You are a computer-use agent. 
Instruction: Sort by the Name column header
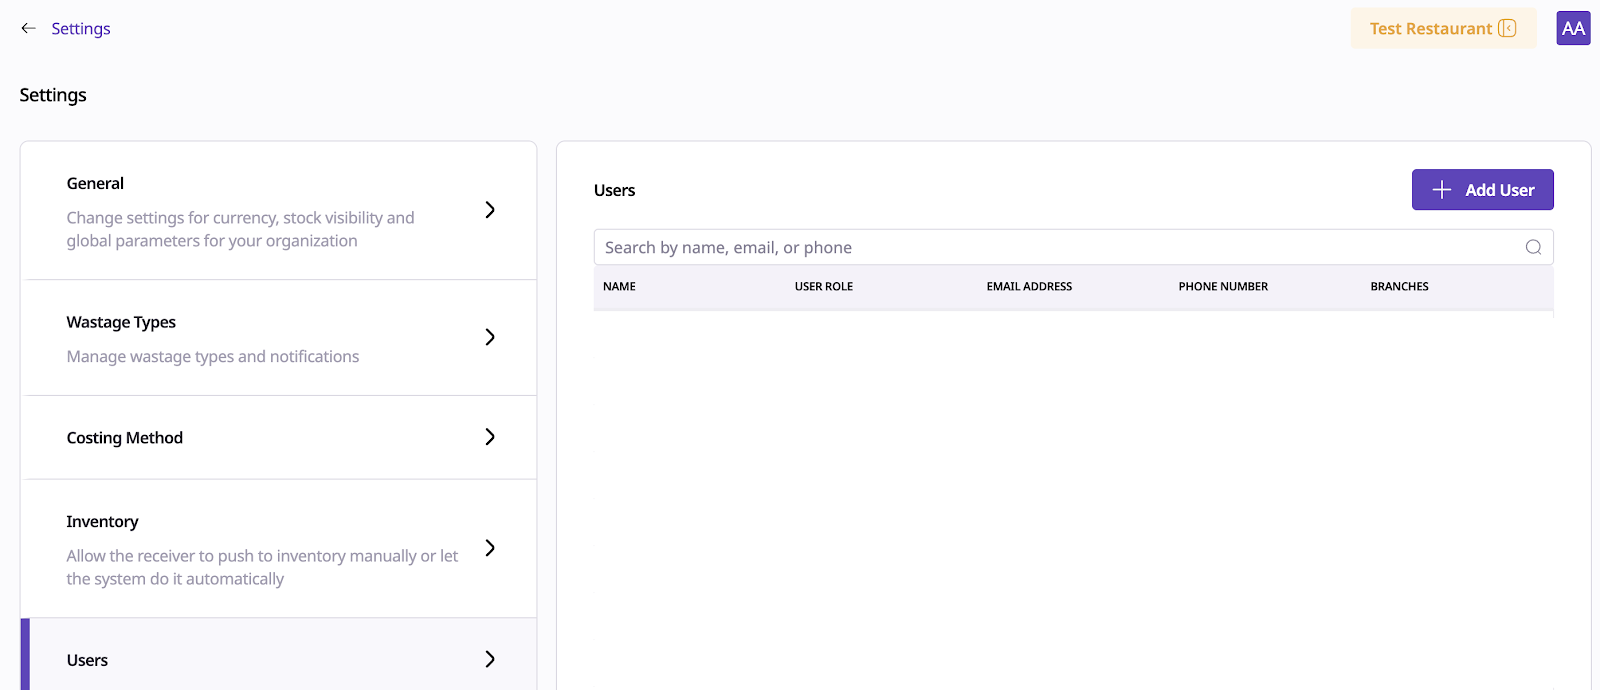pyautogui.click(x=619, y=287)
